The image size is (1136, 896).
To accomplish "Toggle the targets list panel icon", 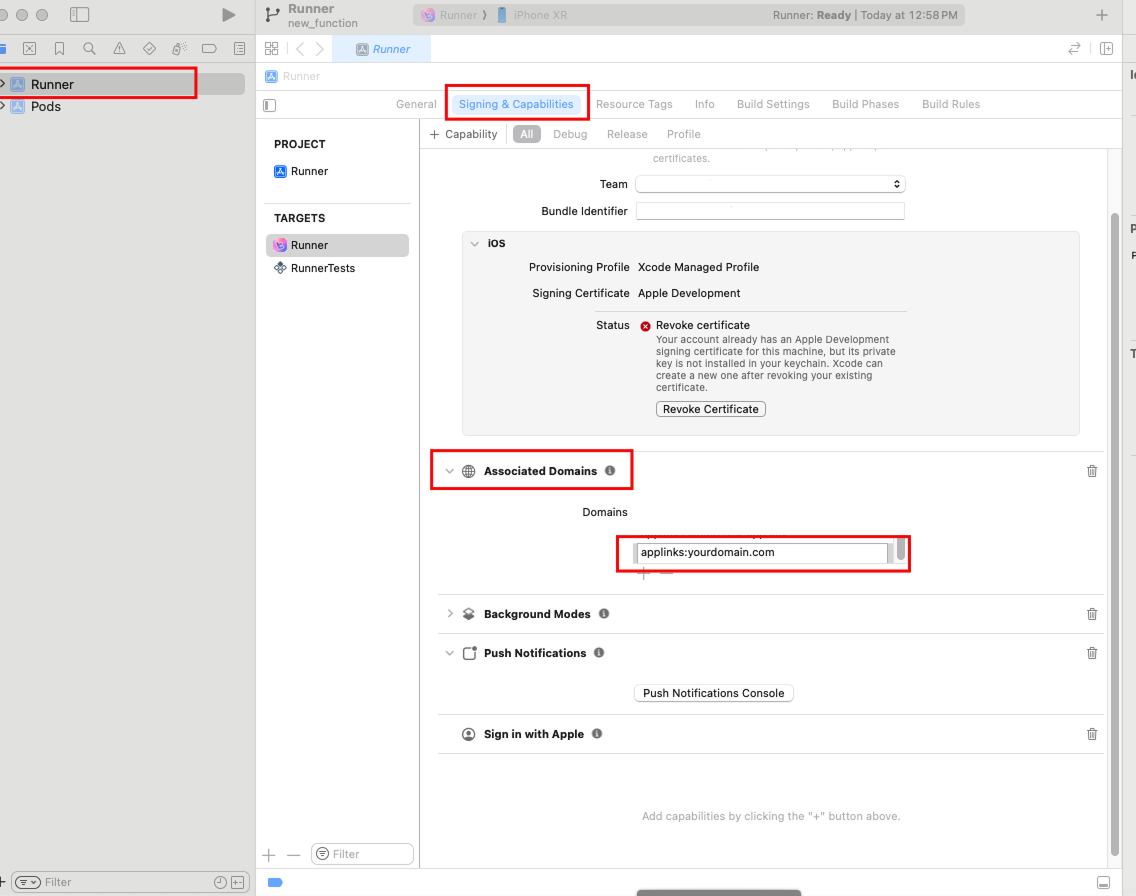I will [x=269, y=105].
